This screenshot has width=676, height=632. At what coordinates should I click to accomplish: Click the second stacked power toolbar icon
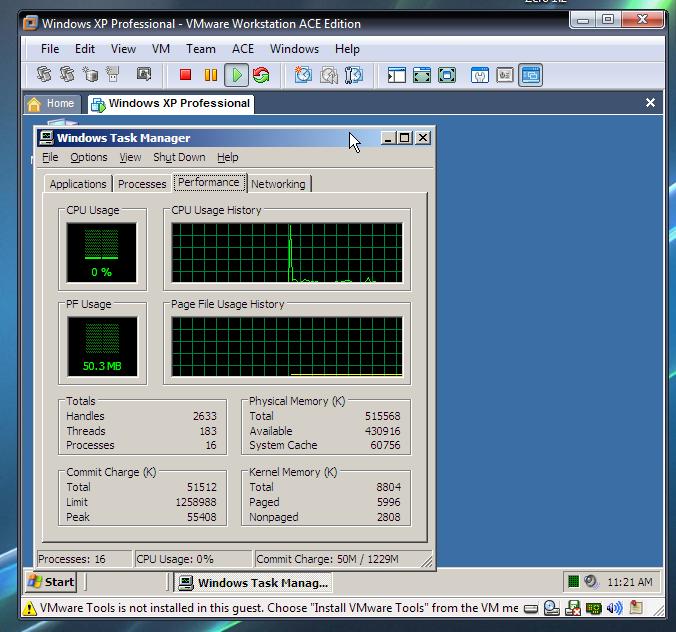click(67, 74)
